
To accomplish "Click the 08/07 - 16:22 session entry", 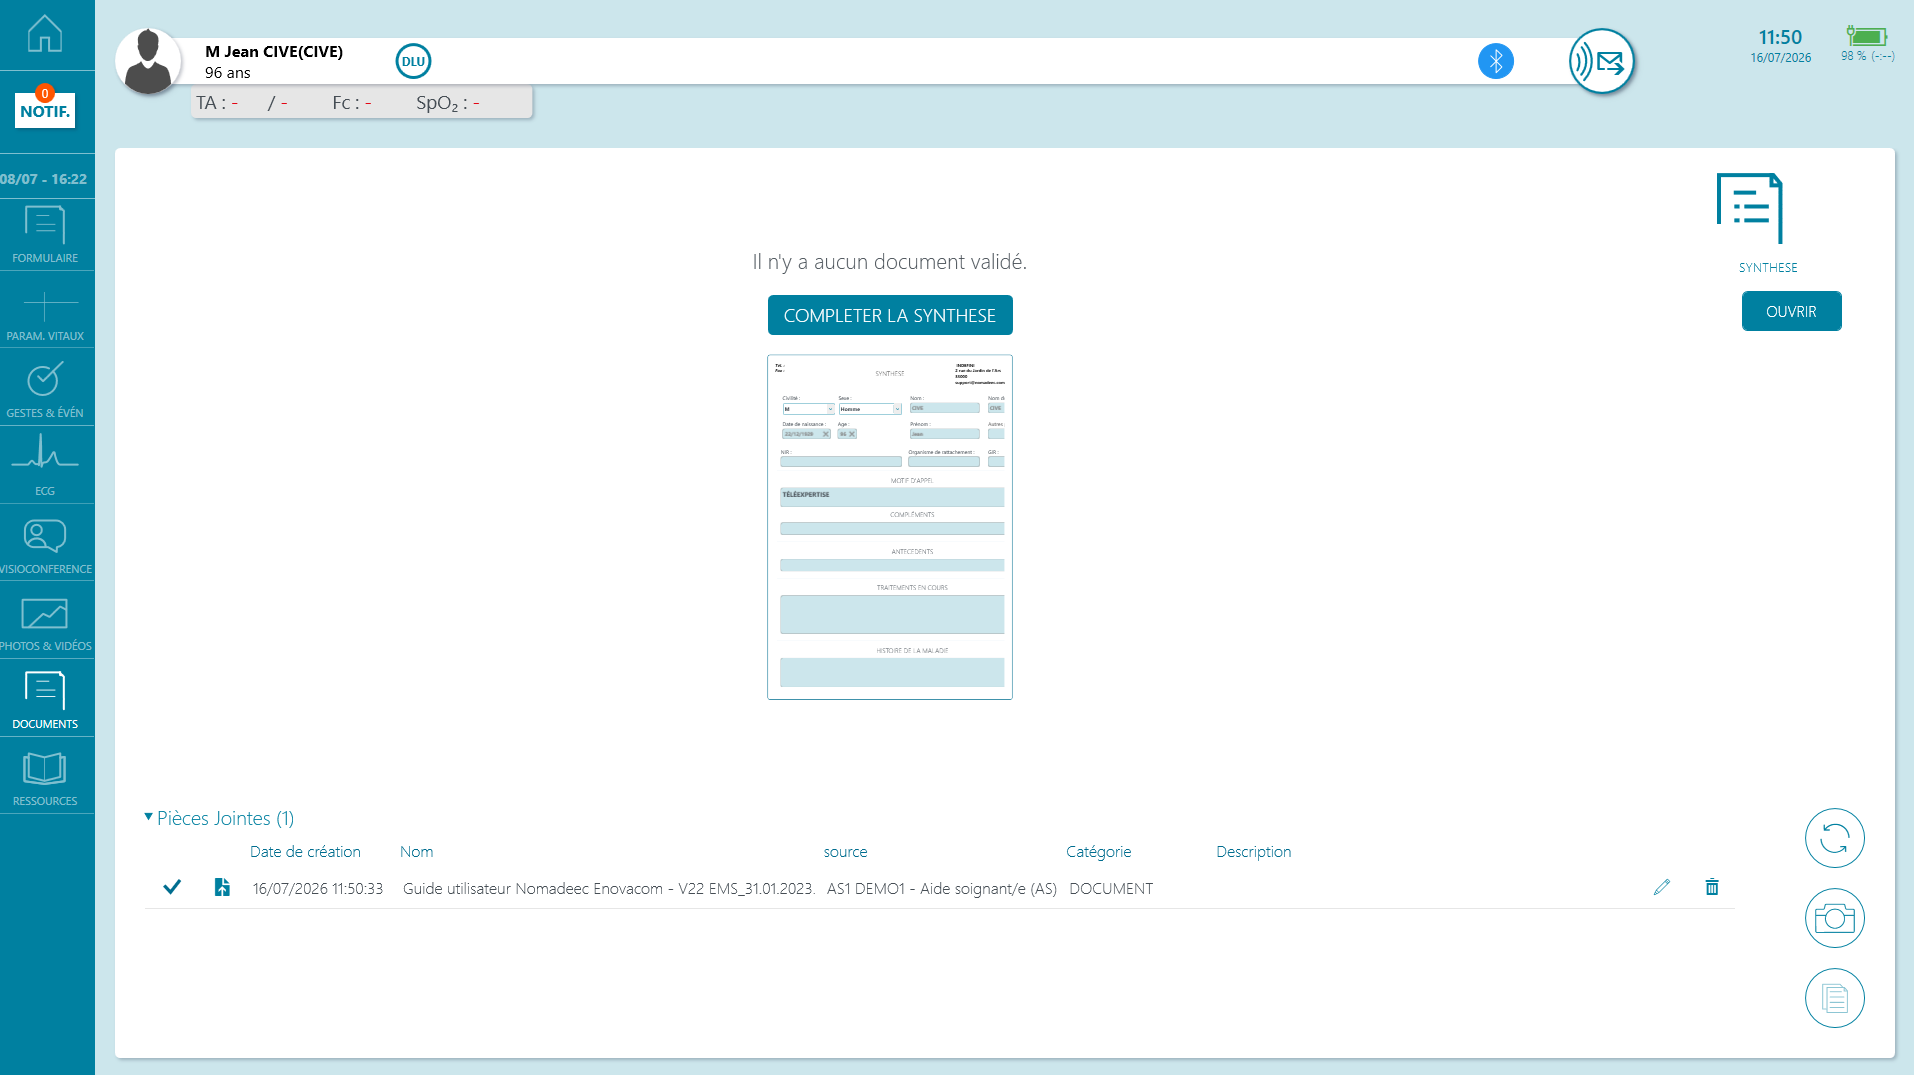I will tap(45, 179).
